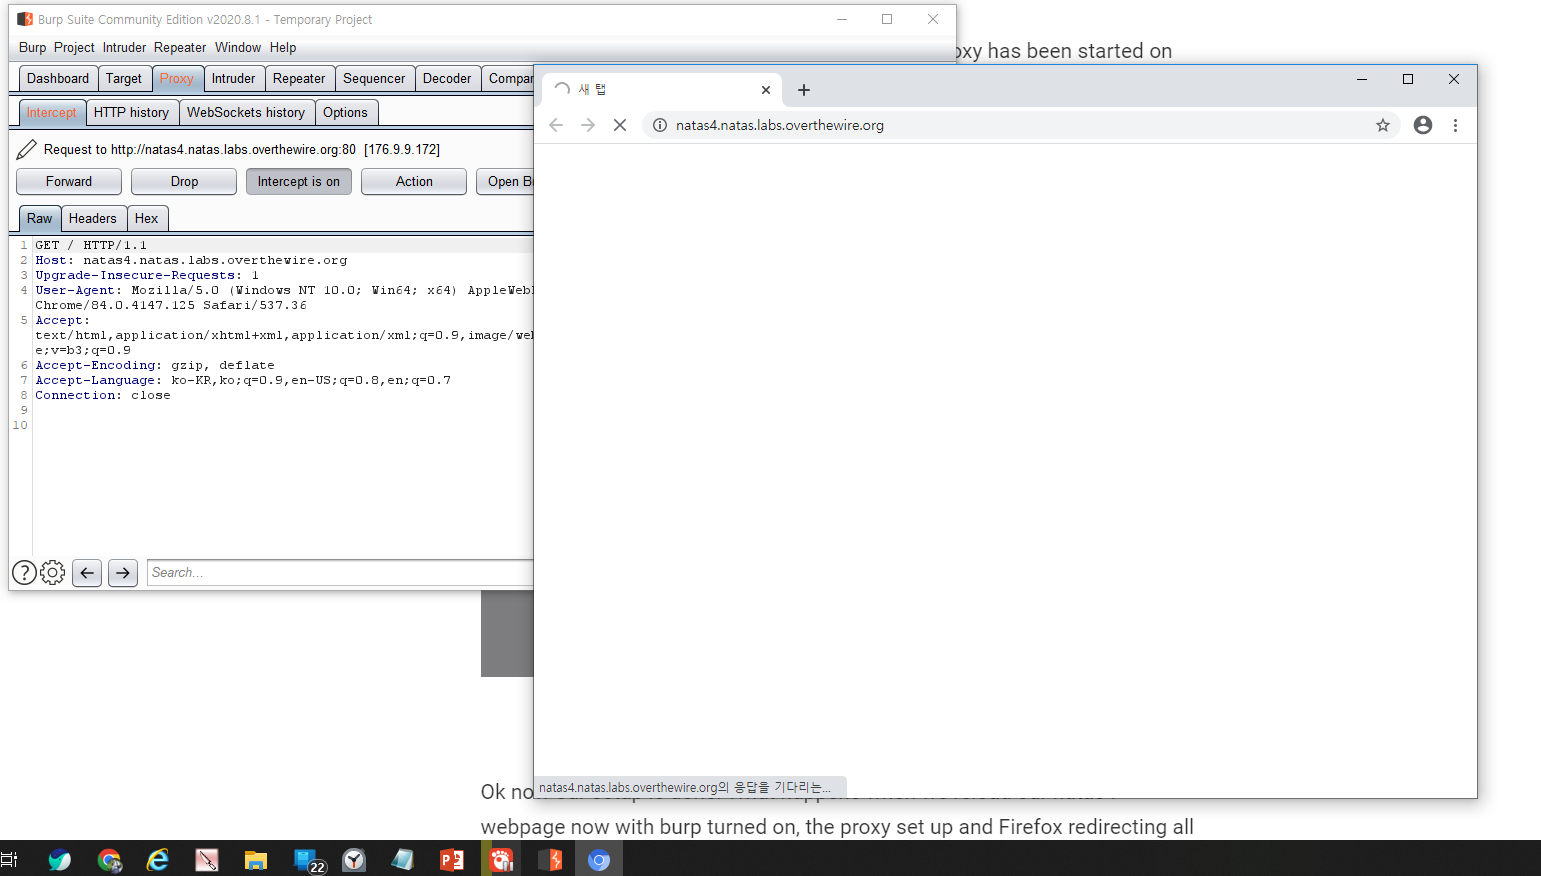The height and width of the screenshot is (876, 1541).
Task: Select the Intercept sub-tab
Action: click(x=51, y=113)
